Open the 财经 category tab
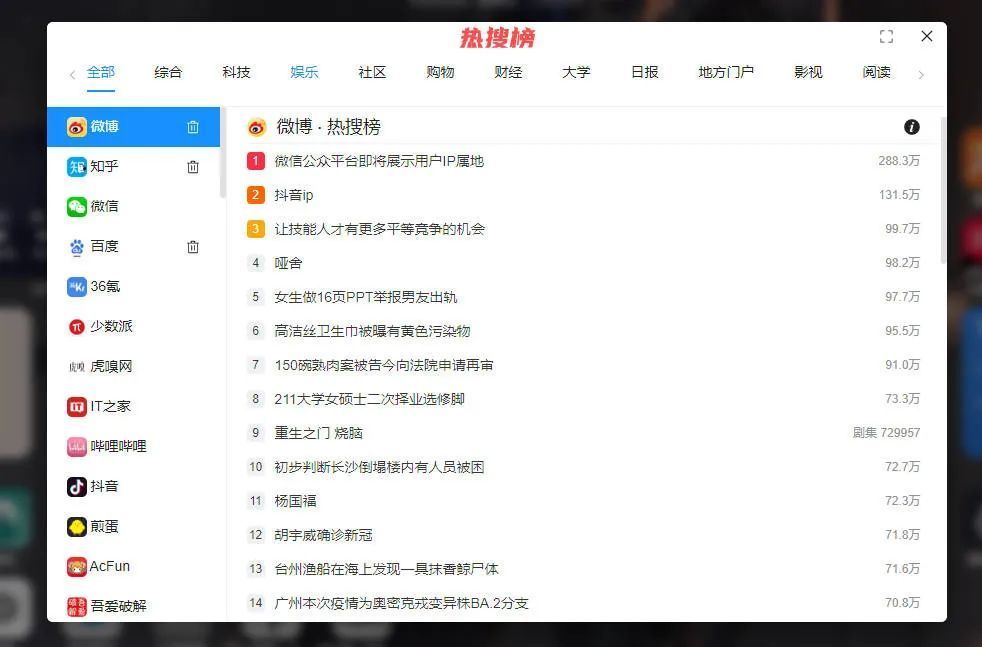This screenshot has height=647, width=982. 508,72
